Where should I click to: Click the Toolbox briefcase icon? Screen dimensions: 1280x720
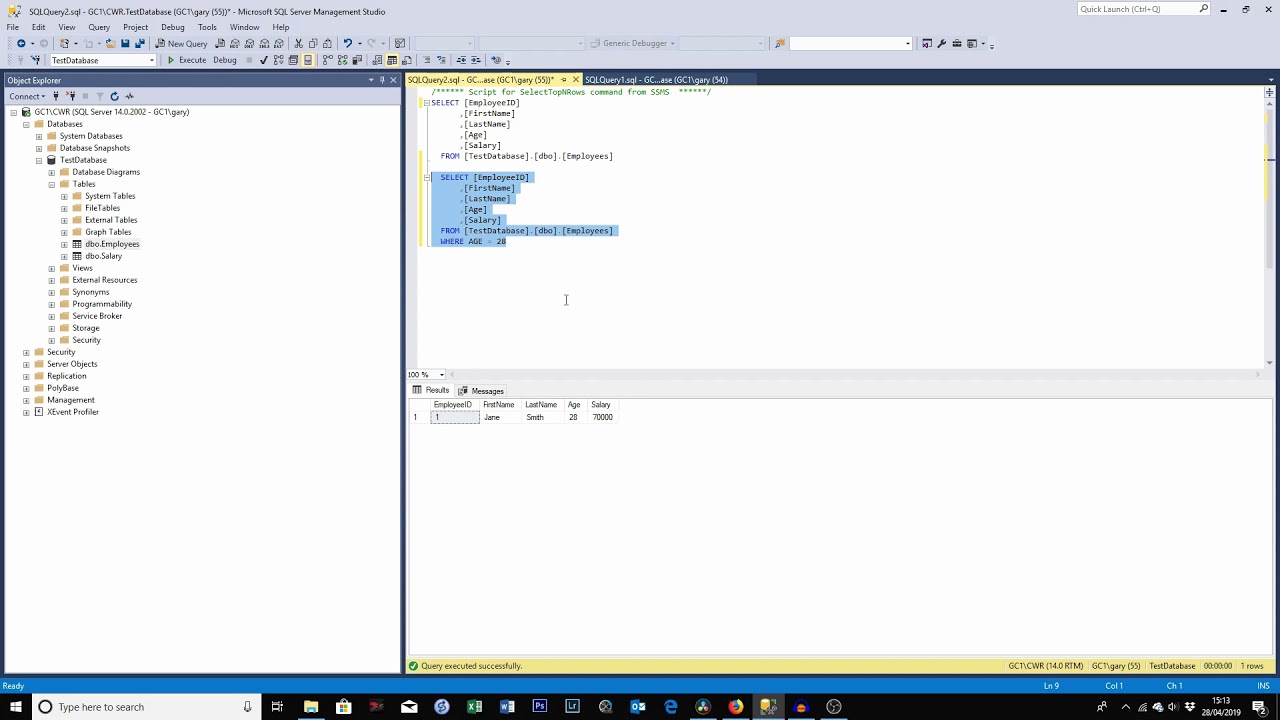(x=956, y=43)
